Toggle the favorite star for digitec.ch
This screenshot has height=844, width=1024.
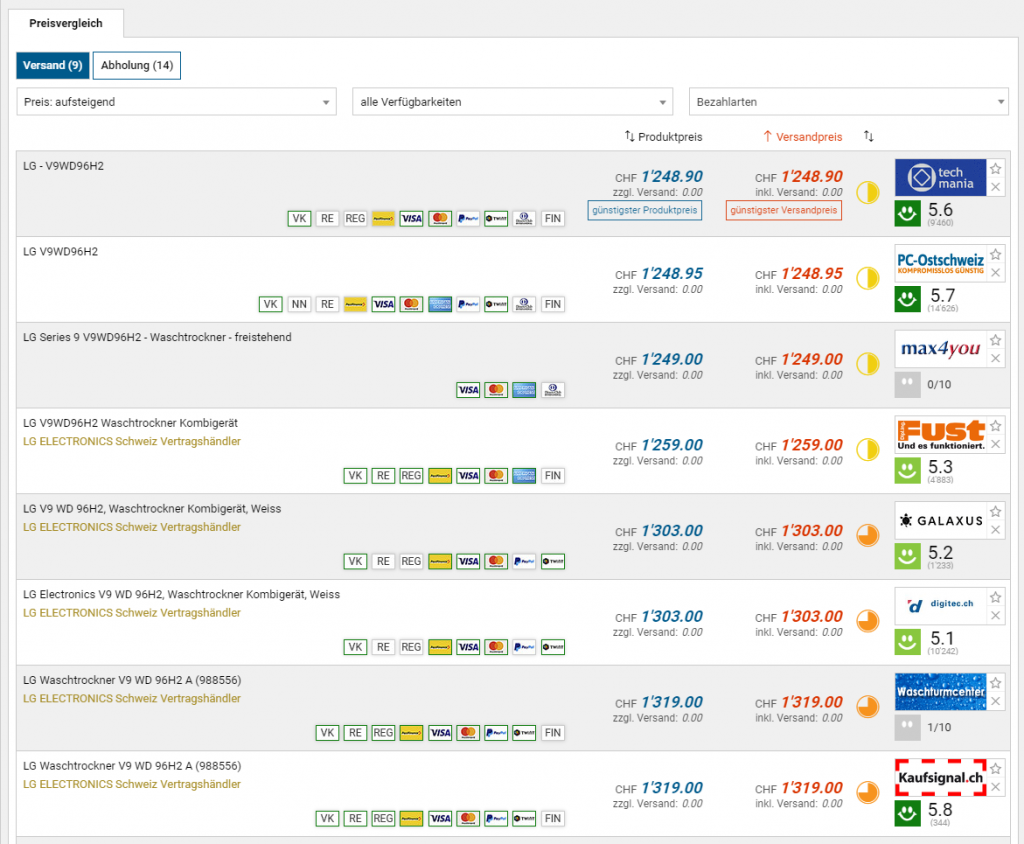[x=995, y=597]
